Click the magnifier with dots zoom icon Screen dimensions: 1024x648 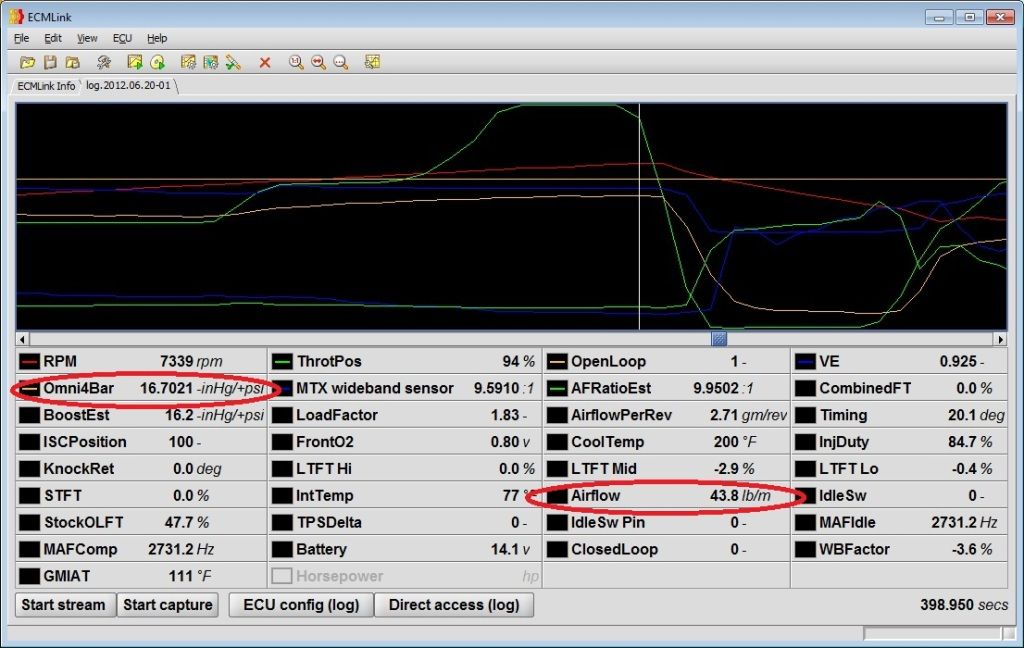pyautogui.click(x=340, y=62)
